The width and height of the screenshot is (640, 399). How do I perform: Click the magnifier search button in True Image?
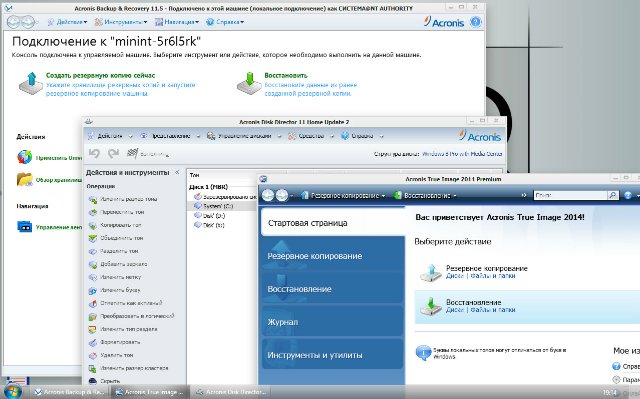tap(613, 195)
